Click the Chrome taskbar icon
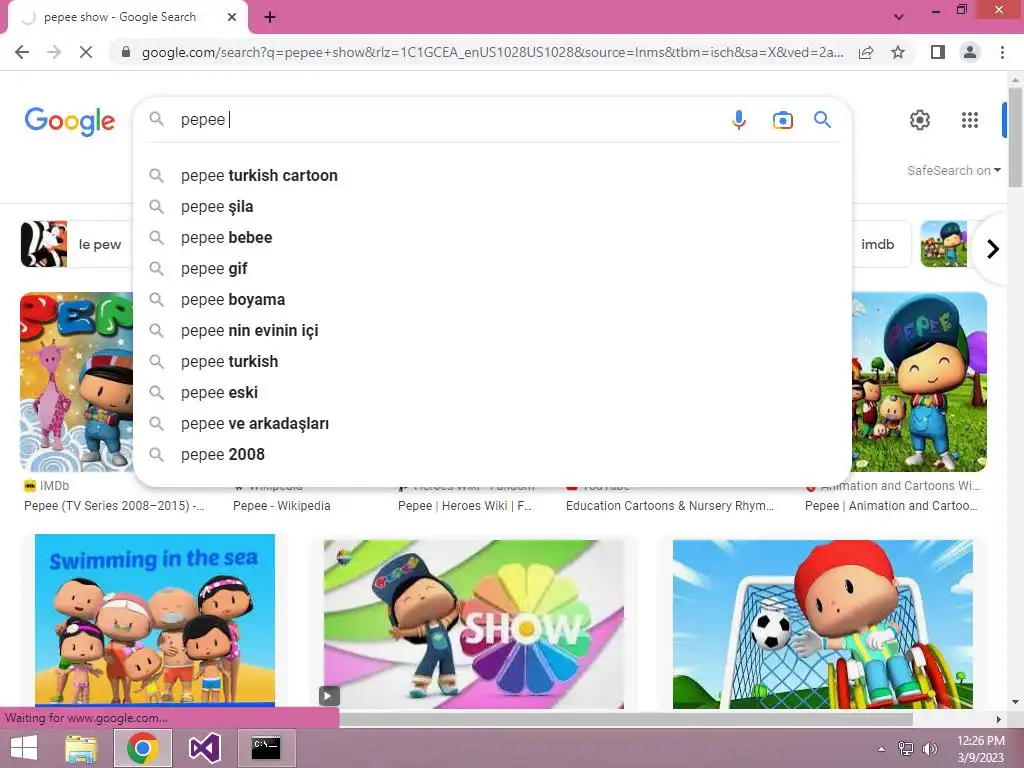The height and width of the screenshot is (768, 1024). (143, 748)
